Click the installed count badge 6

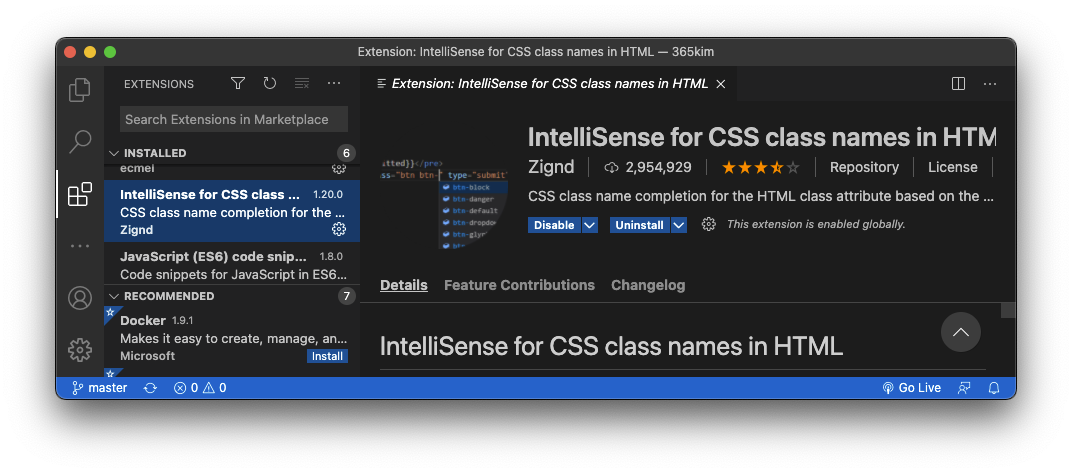point(347,152)
